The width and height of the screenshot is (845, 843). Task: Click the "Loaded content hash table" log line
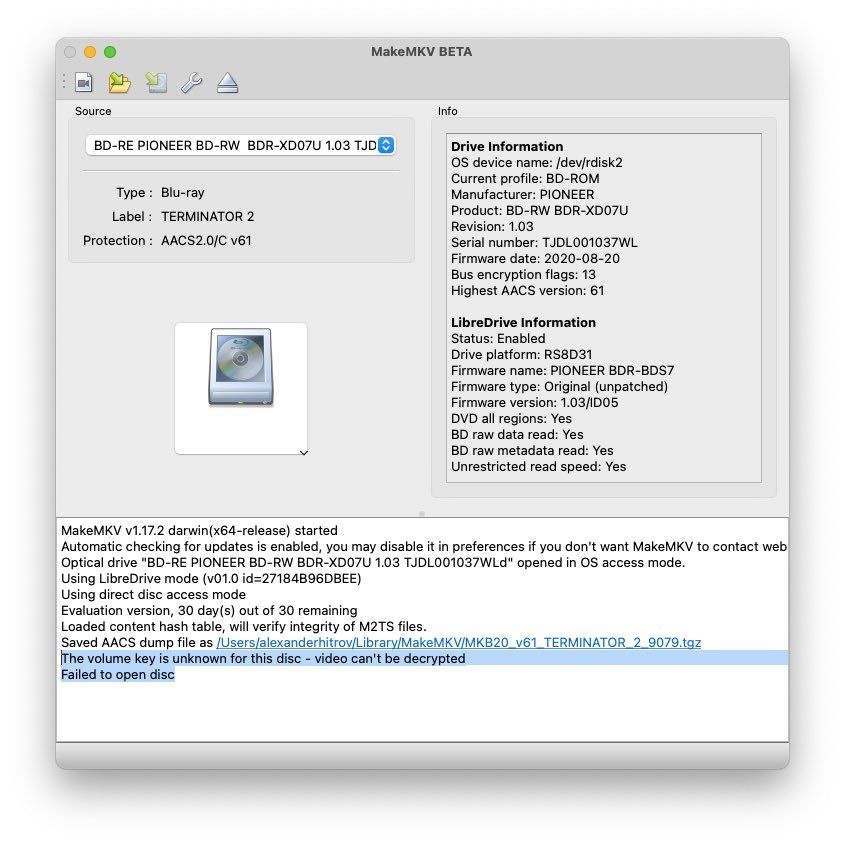pos(244,626)
